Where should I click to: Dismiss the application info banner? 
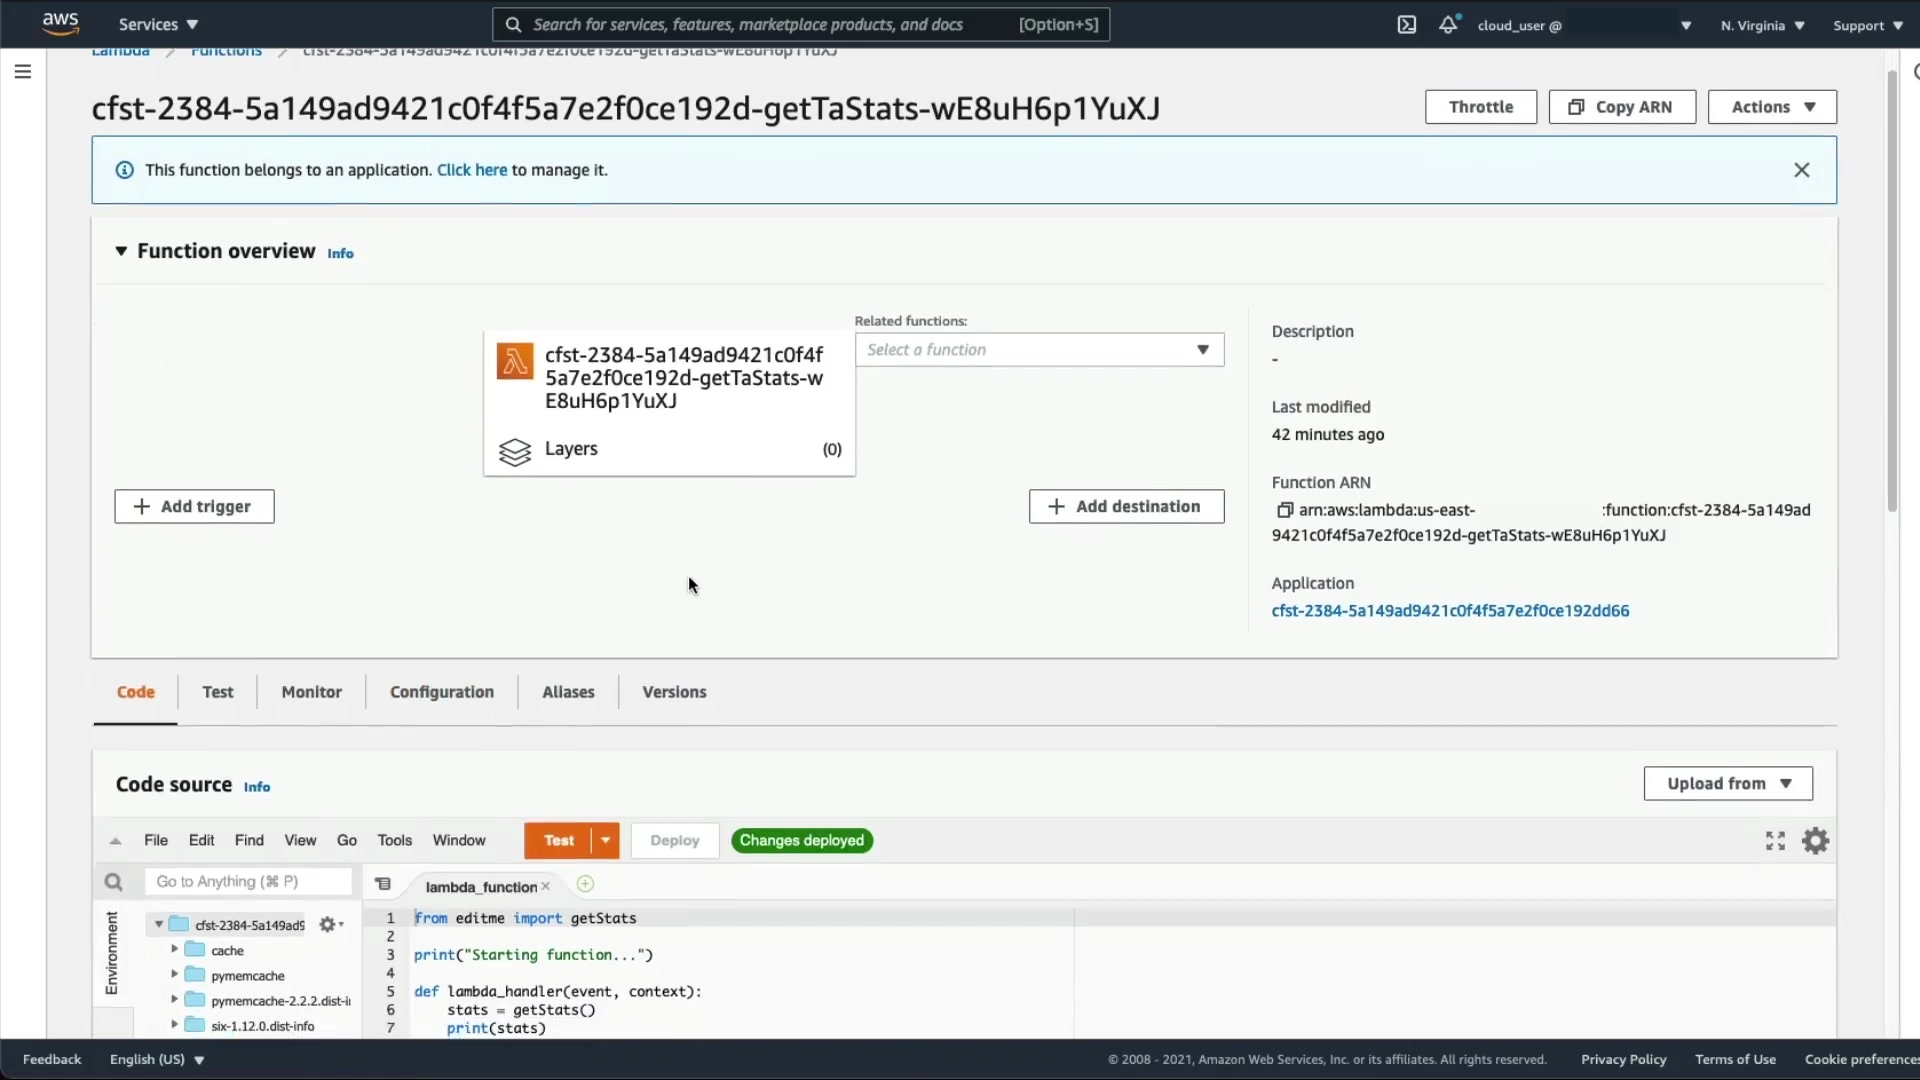coord(1801,170)
